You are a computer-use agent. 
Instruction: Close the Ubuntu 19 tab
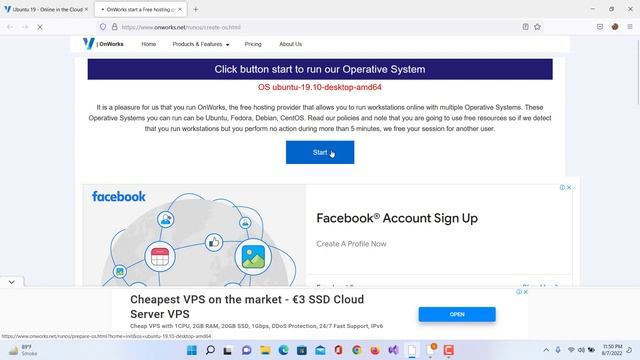[86, 9]
